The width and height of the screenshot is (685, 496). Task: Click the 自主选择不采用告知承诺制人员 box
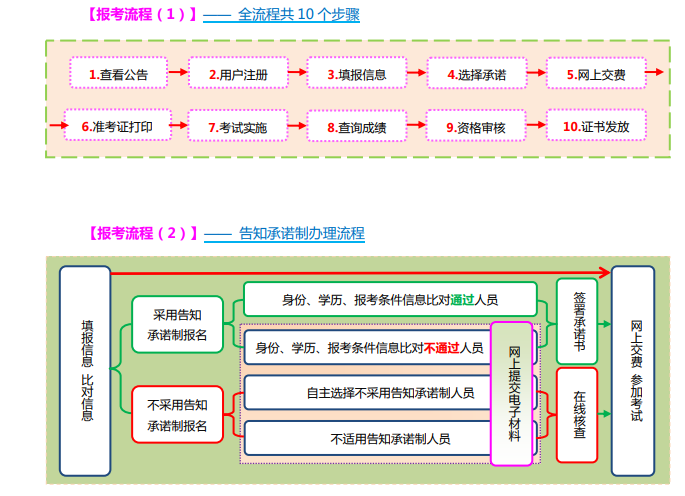(368, 392)
